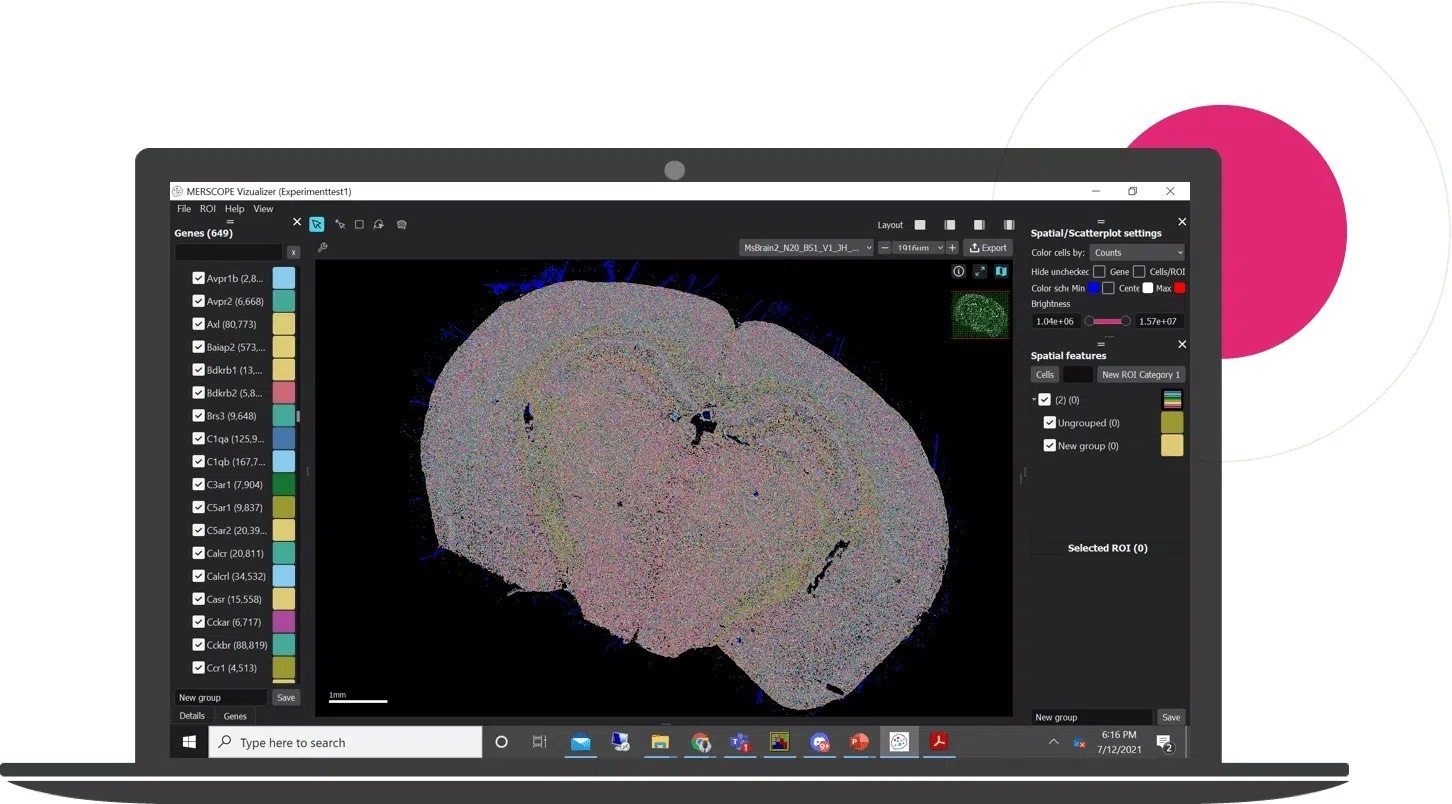Close the Spatial features panel
The width and height of the screenshot is (1452, 804).
coord(1182,344)
